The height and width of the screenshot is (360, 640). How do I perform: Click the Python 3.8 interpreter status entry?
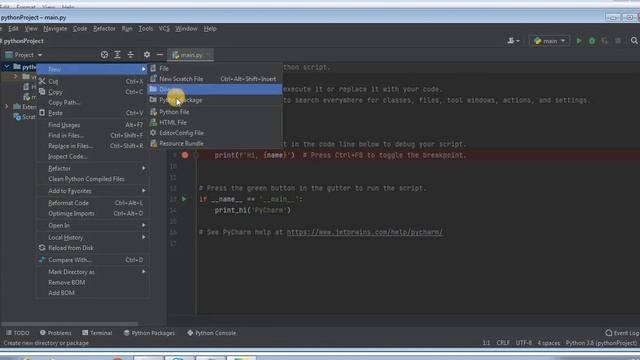pos(601,343)
